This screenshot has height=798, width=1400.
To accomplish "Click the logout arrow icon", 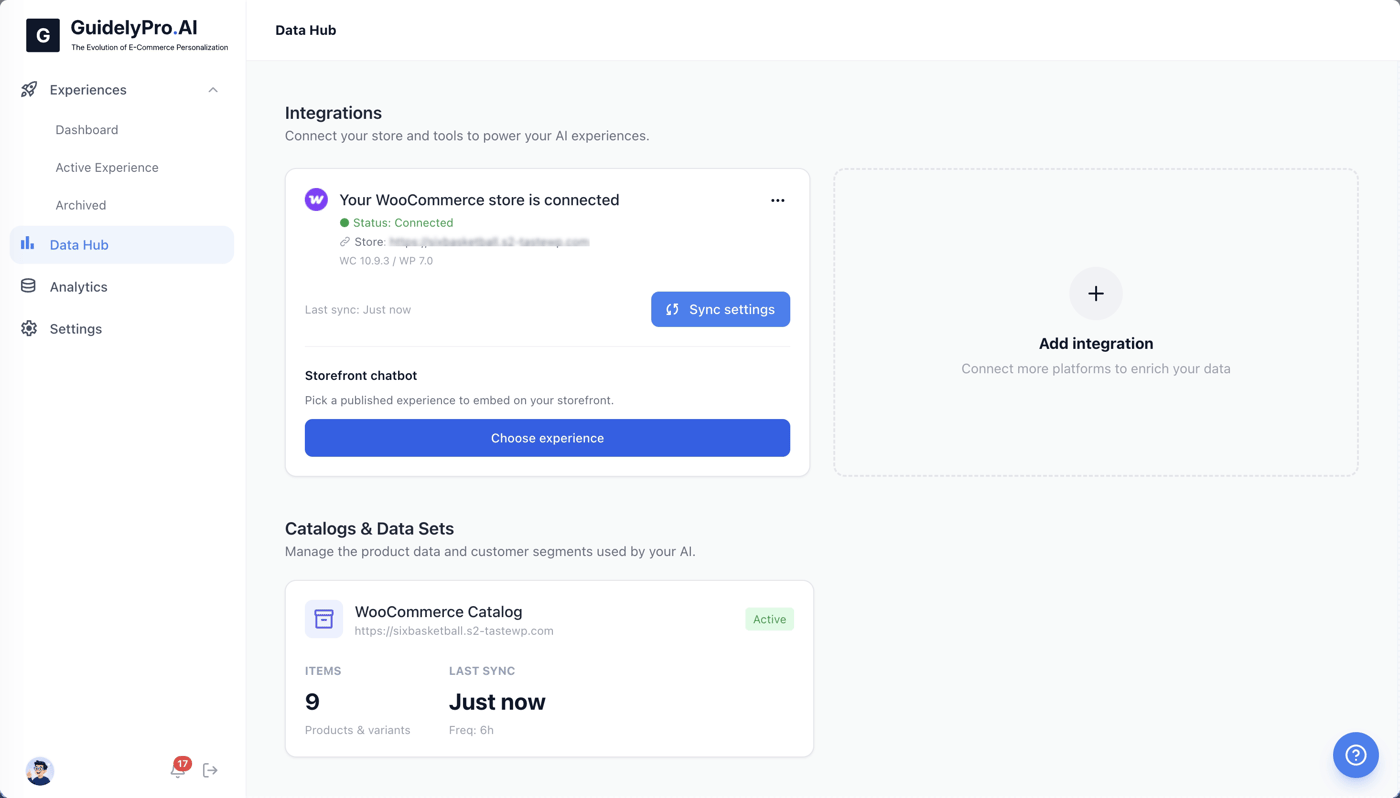I will click(x=210, y=770).
